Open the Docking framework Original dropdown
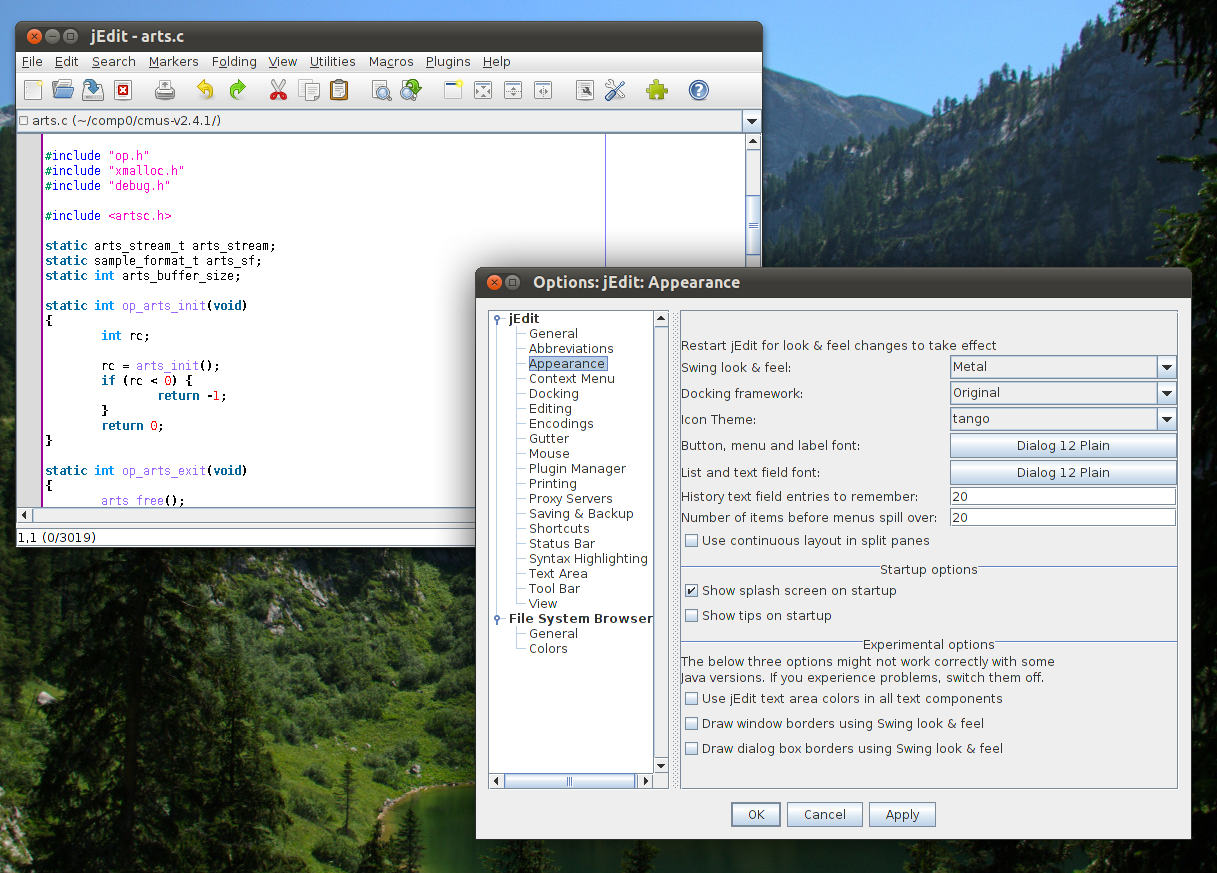Viewport: 1217px width, 873px height. pyautogui.click(x=1167, y=393)
